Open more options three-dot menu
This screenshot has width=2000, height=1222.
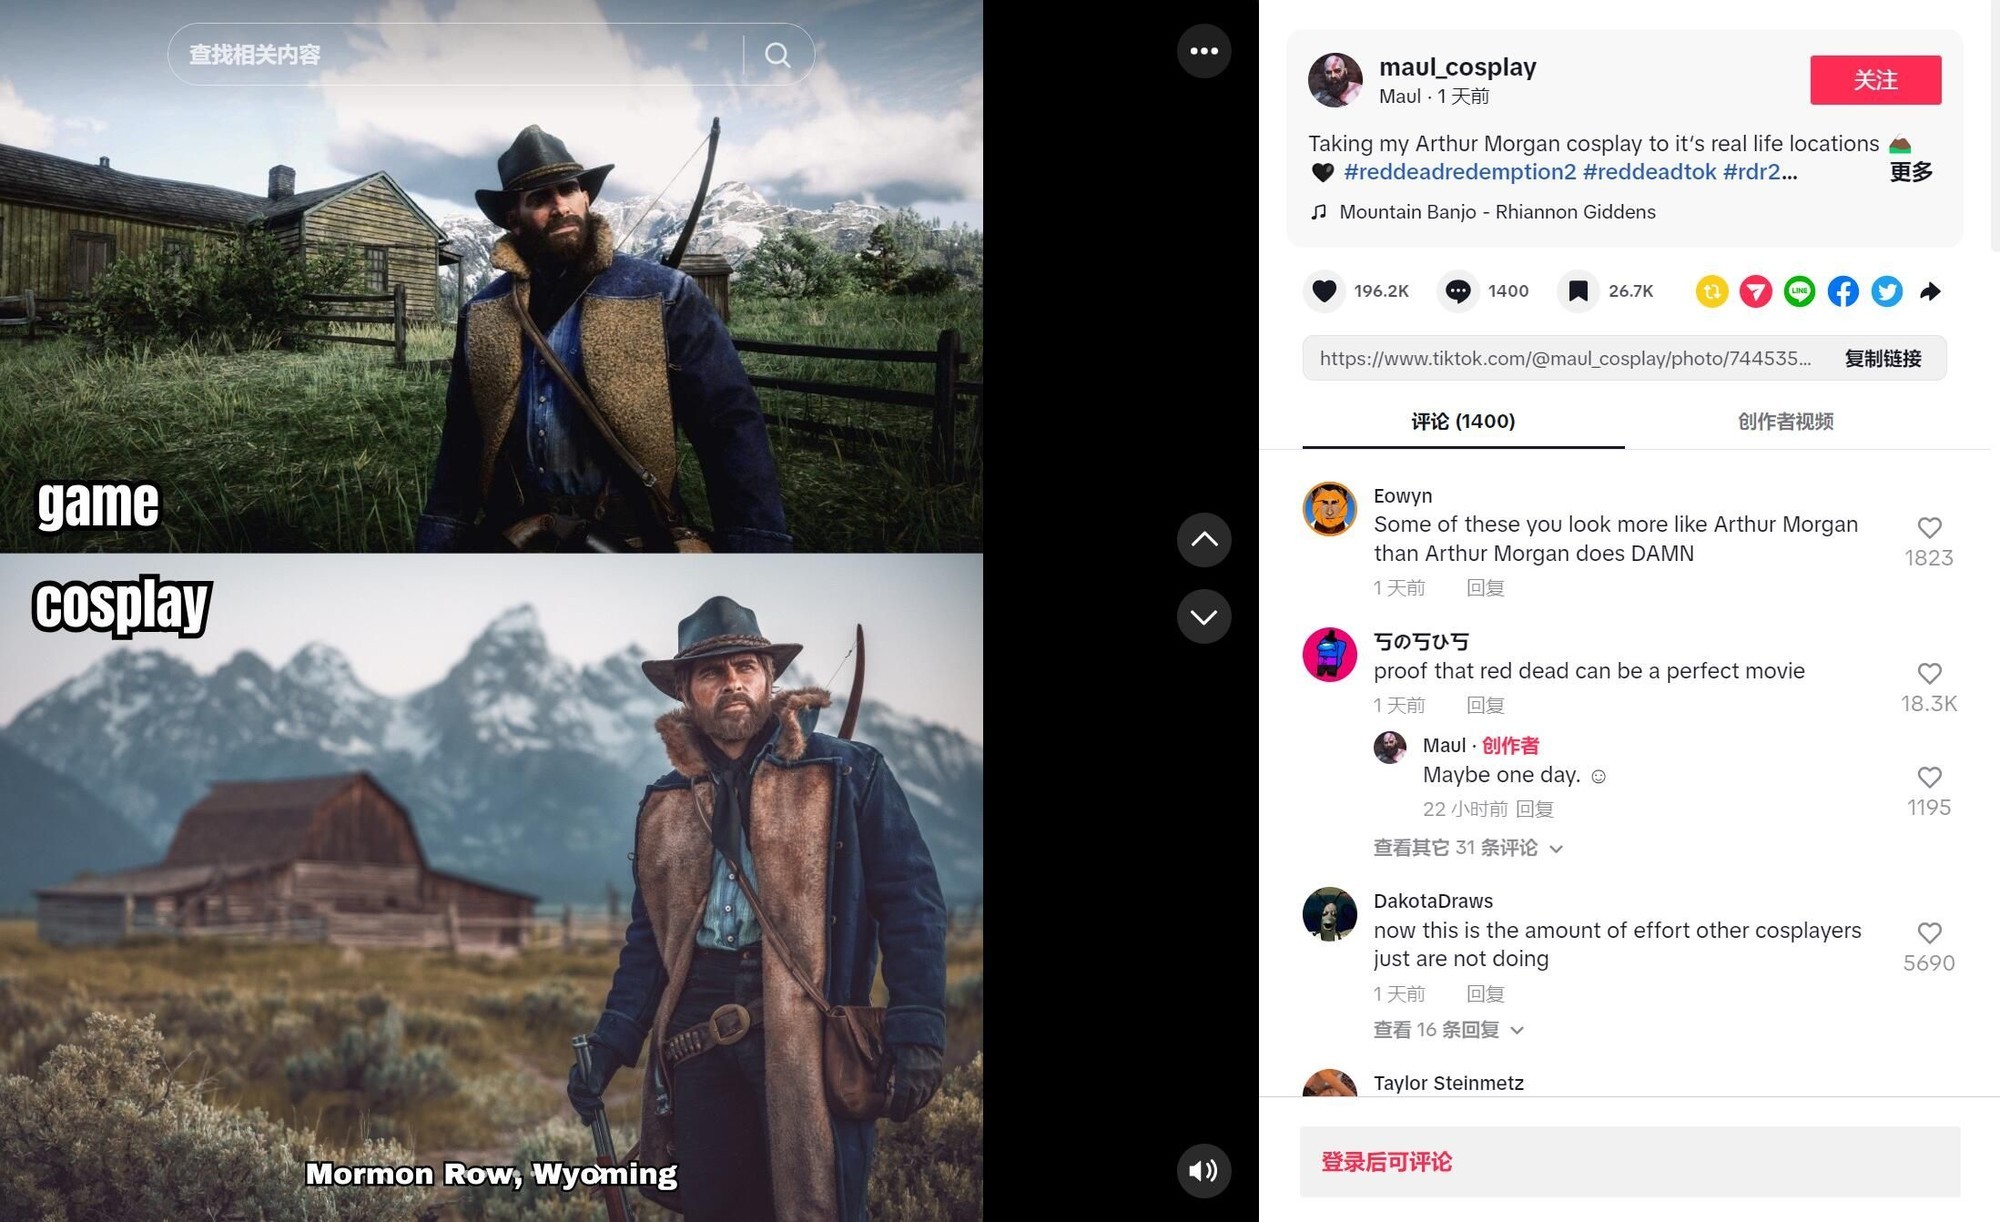point(1204,51)
